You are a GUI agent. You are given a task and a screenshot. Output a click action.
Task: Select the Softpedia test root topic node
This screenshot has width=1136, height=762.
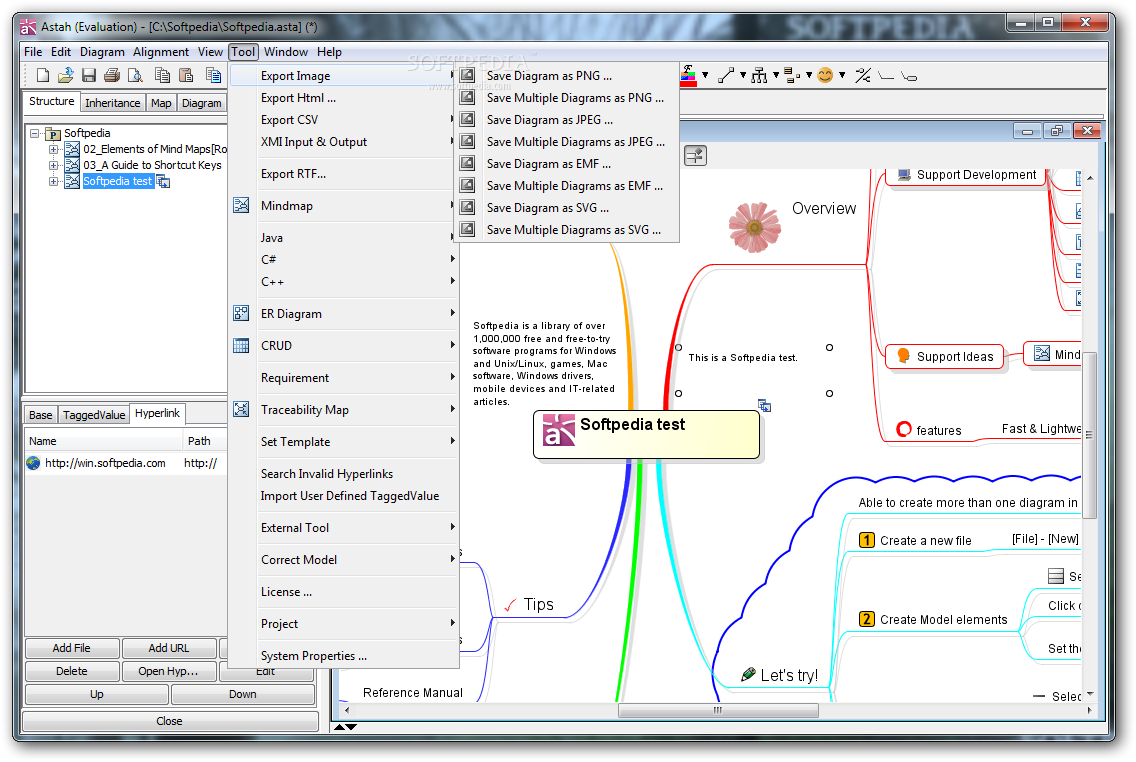coord(646,435)
